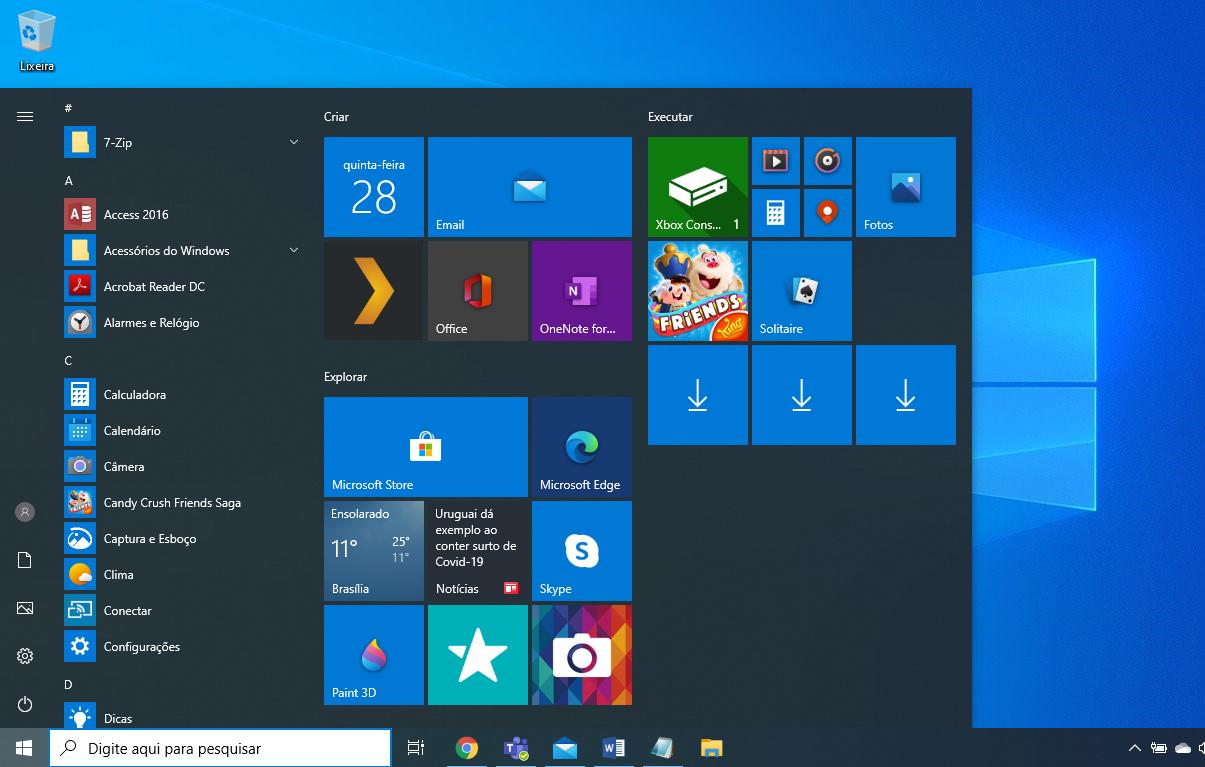Click the # letter header in app list
The image size is (1205, 767).
[68, 108]
